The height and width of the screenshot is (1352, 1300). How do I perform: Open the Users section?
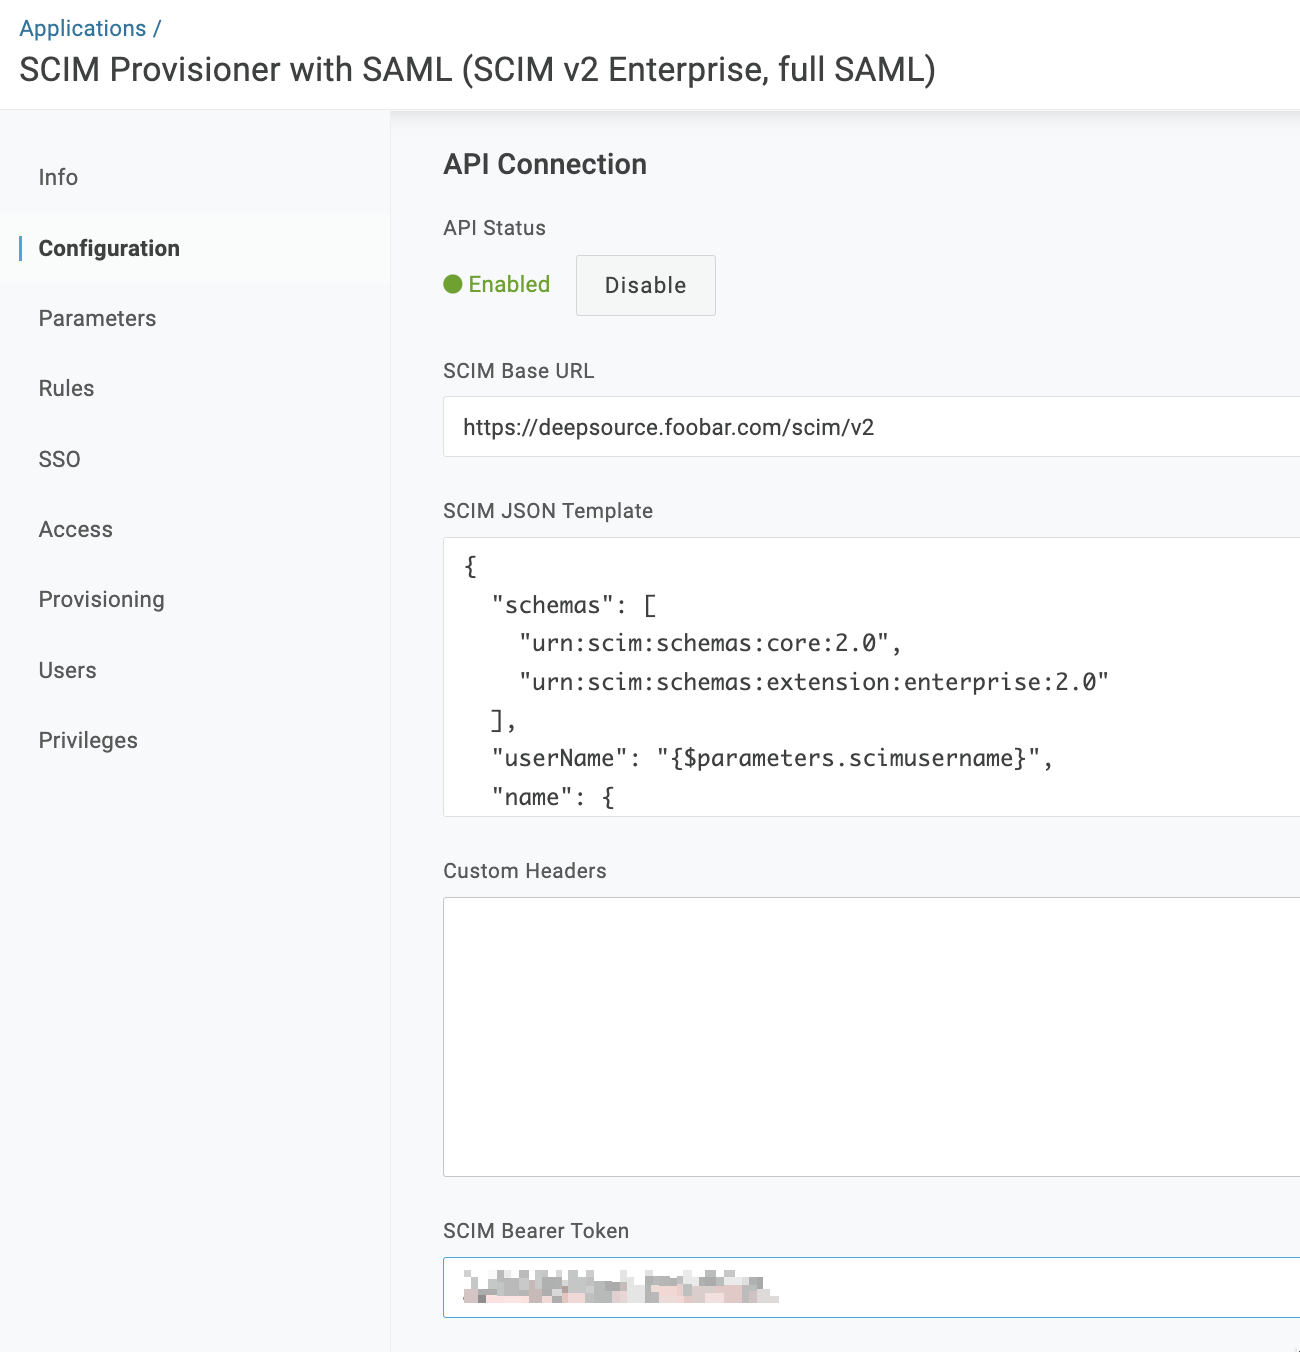(67, 670)
